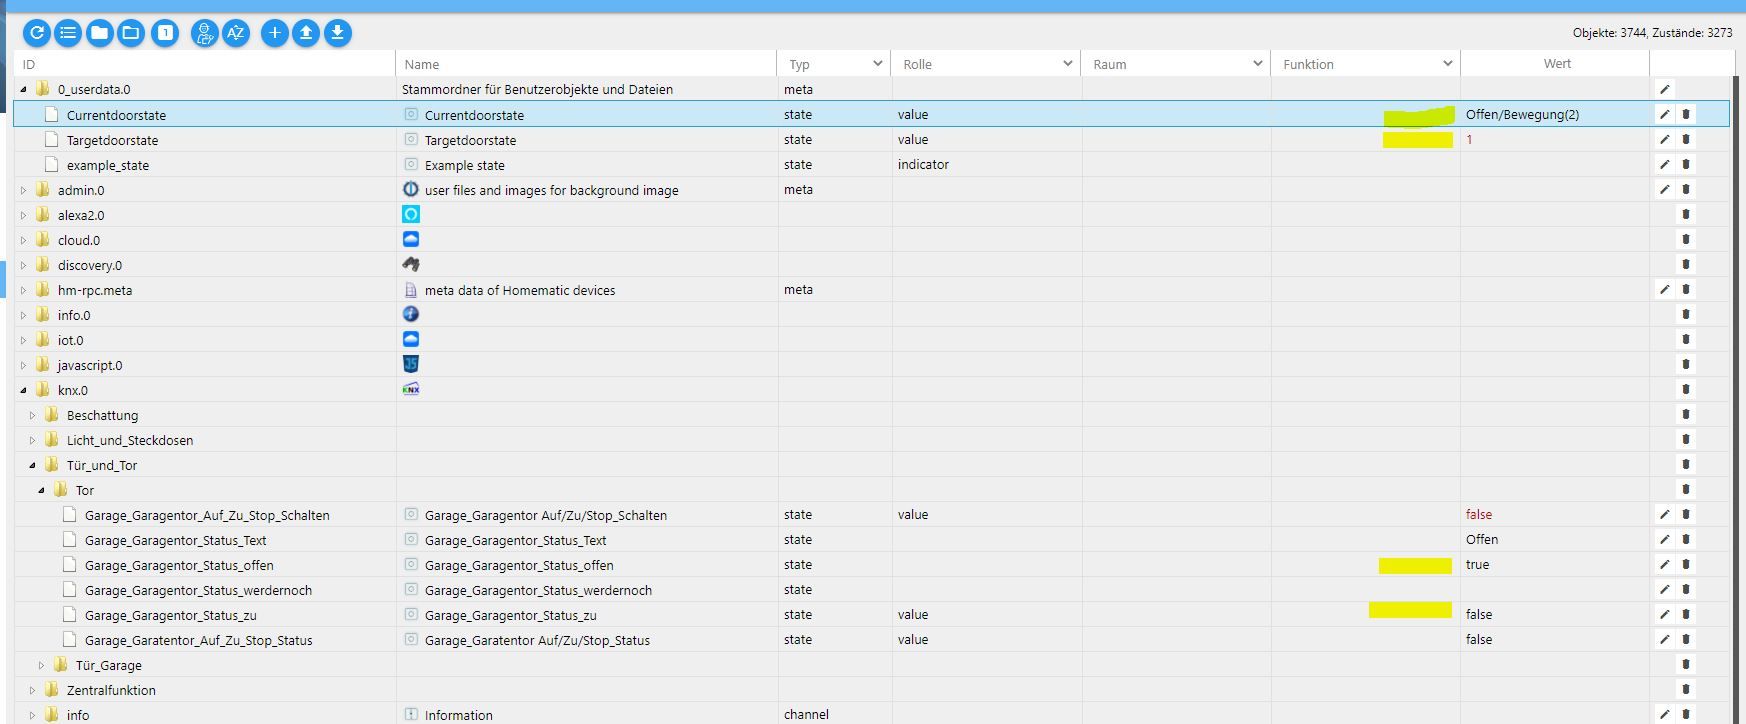This screenshot has height=724, width=1746.
Task: Toggle expert mode toolbar icon
Action: (x=205, y=33)
